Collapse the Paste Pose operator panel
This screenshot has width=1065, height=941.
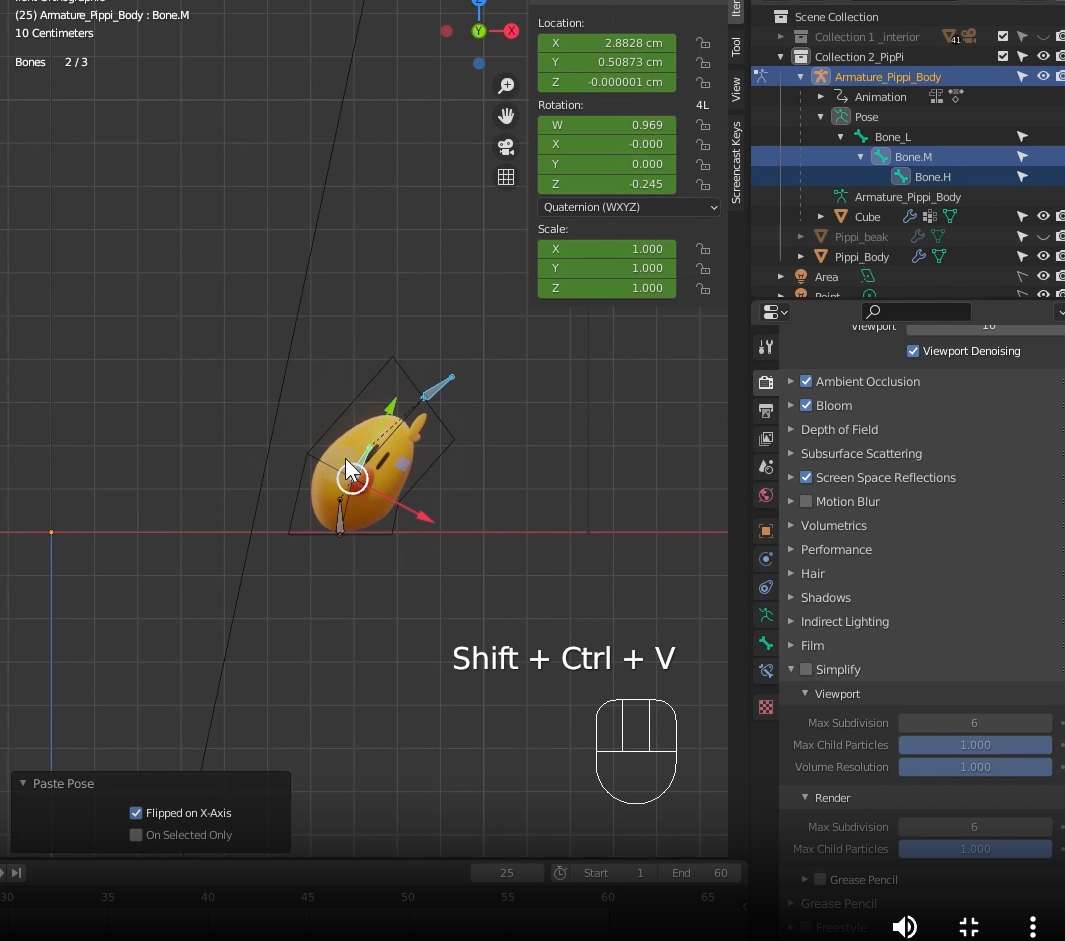click(23, 783)
